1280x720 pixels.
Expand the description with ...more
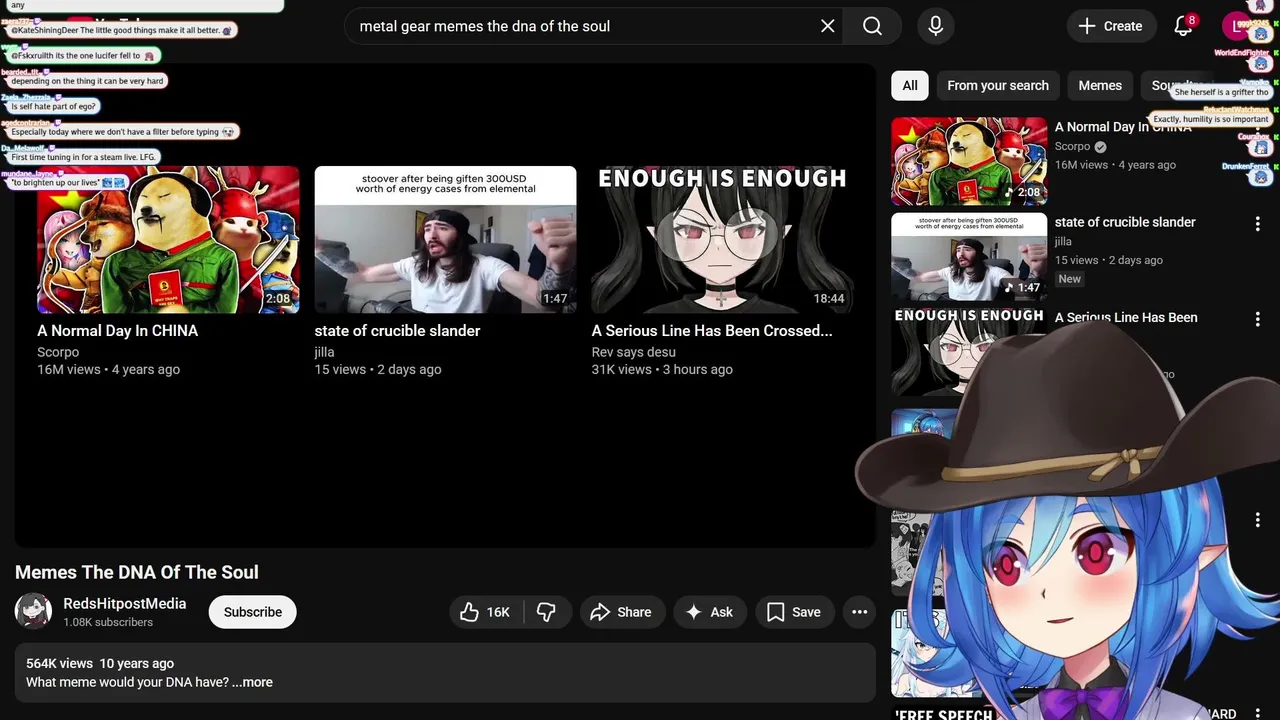252,682
